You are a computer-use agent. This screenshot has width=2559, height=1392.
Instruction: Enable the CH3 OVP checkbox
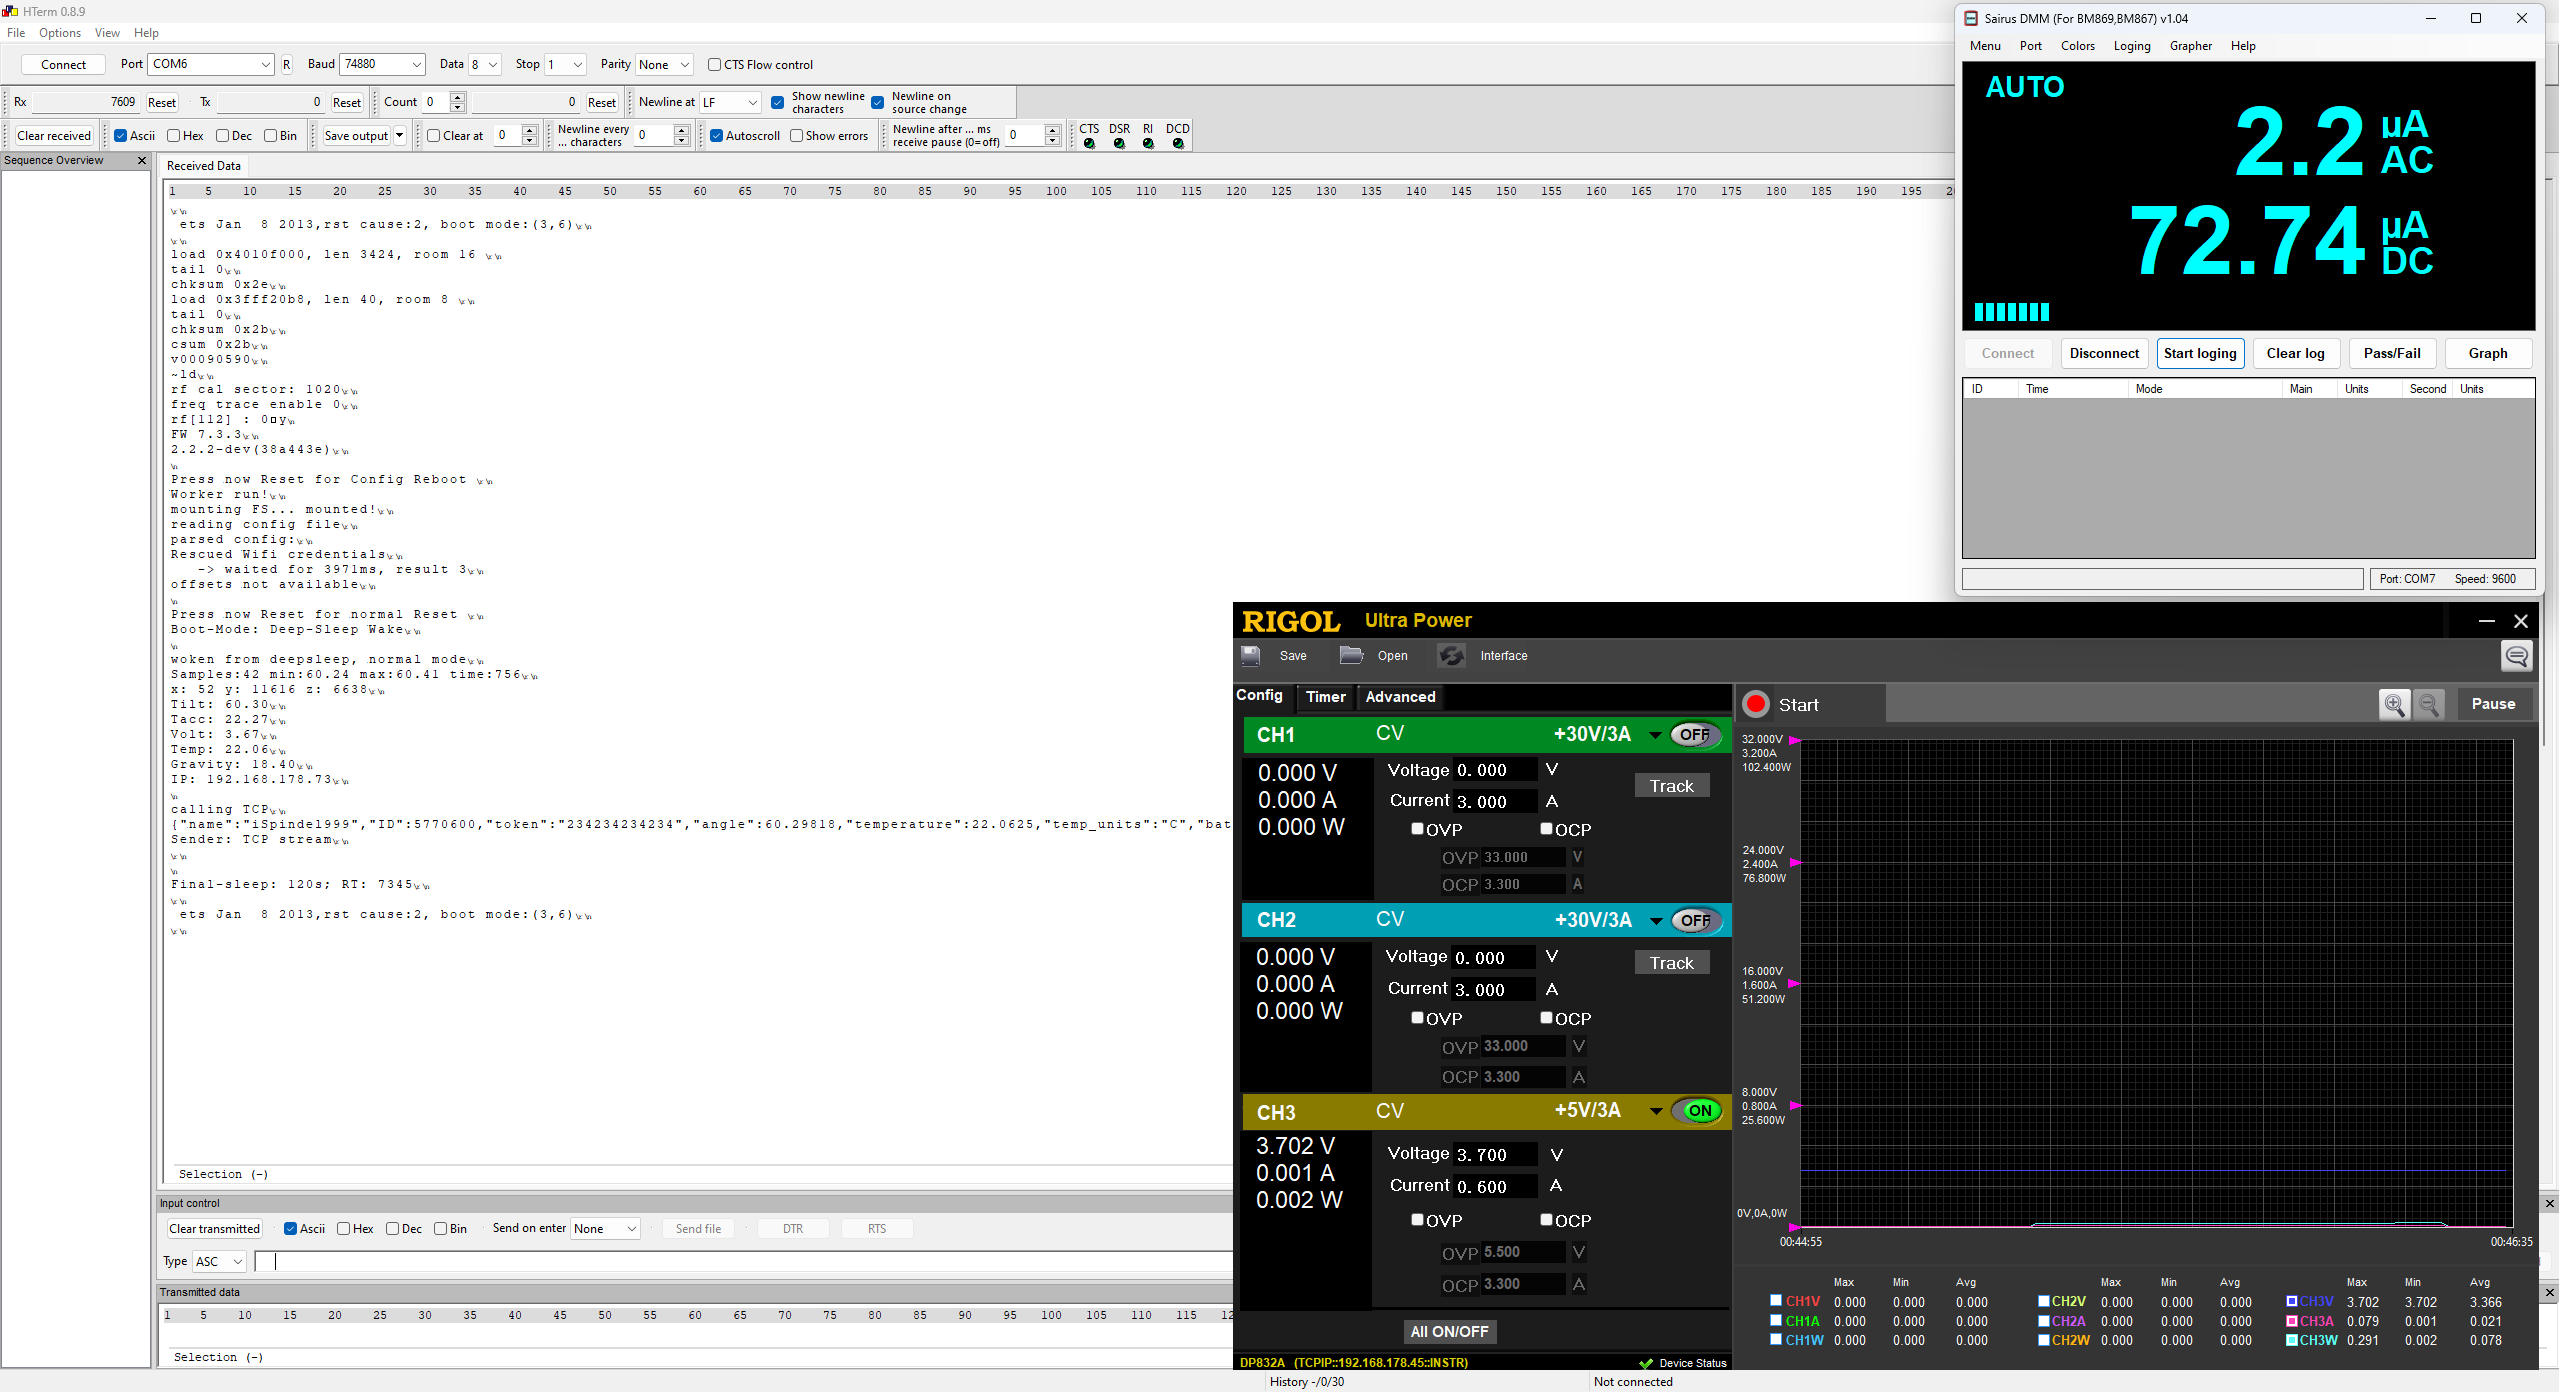click(1418, 1220)
